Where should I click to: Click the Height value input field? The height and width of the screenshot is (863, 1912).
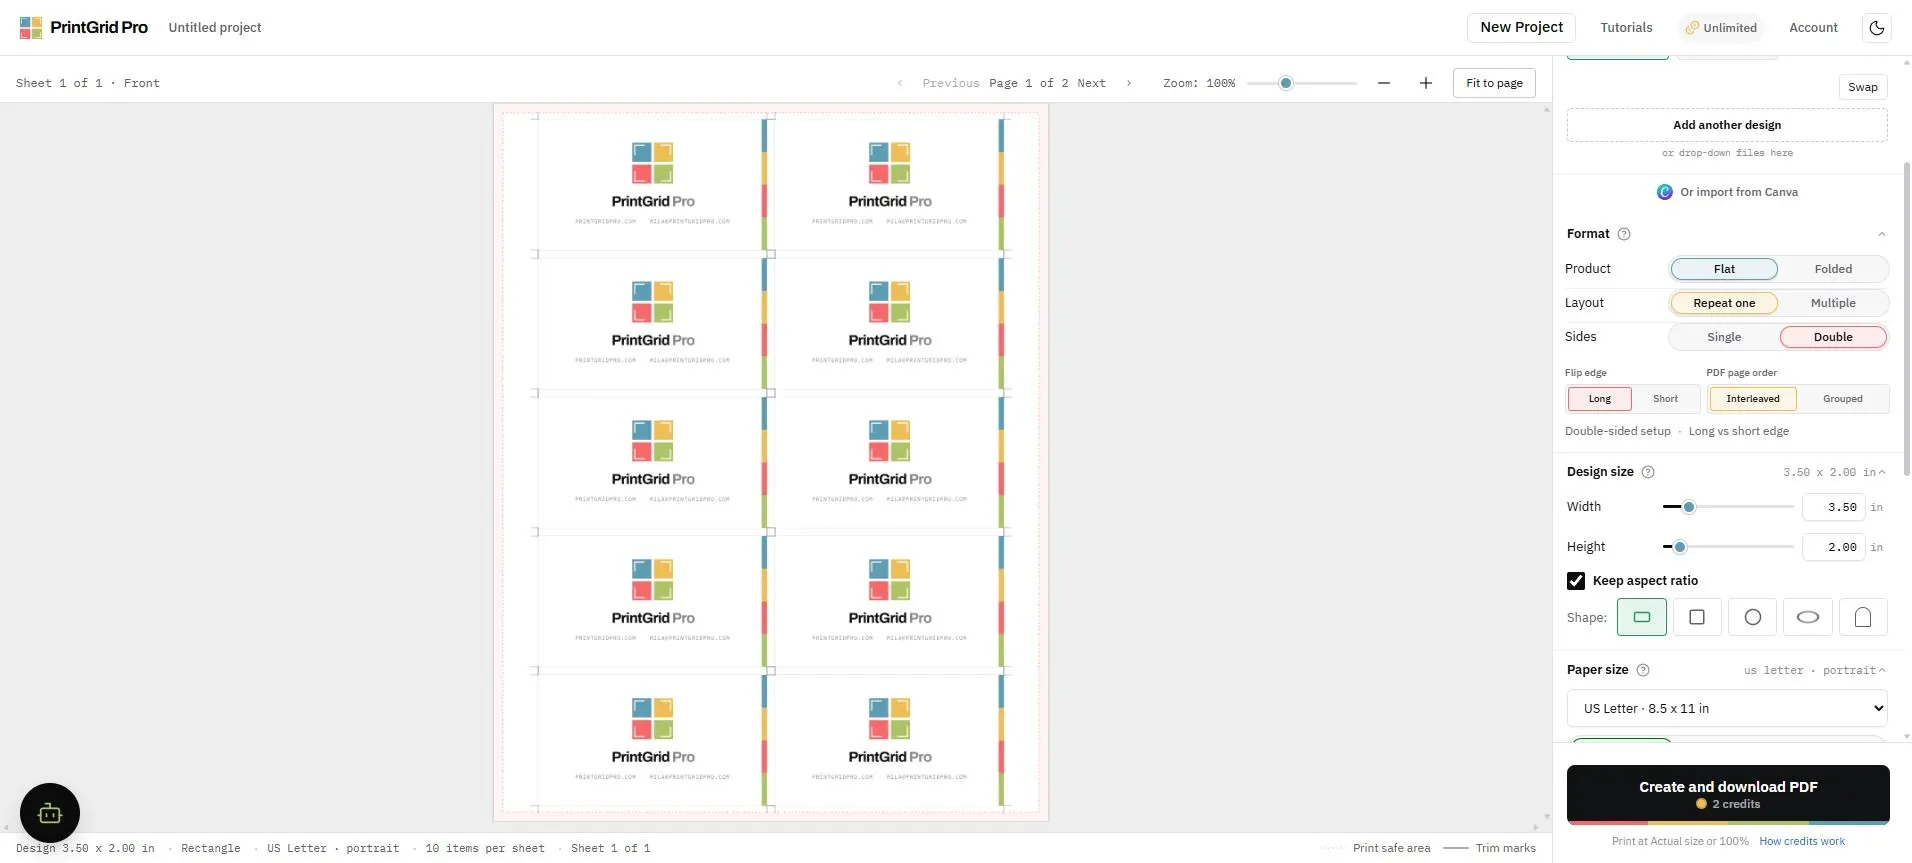1833,547
